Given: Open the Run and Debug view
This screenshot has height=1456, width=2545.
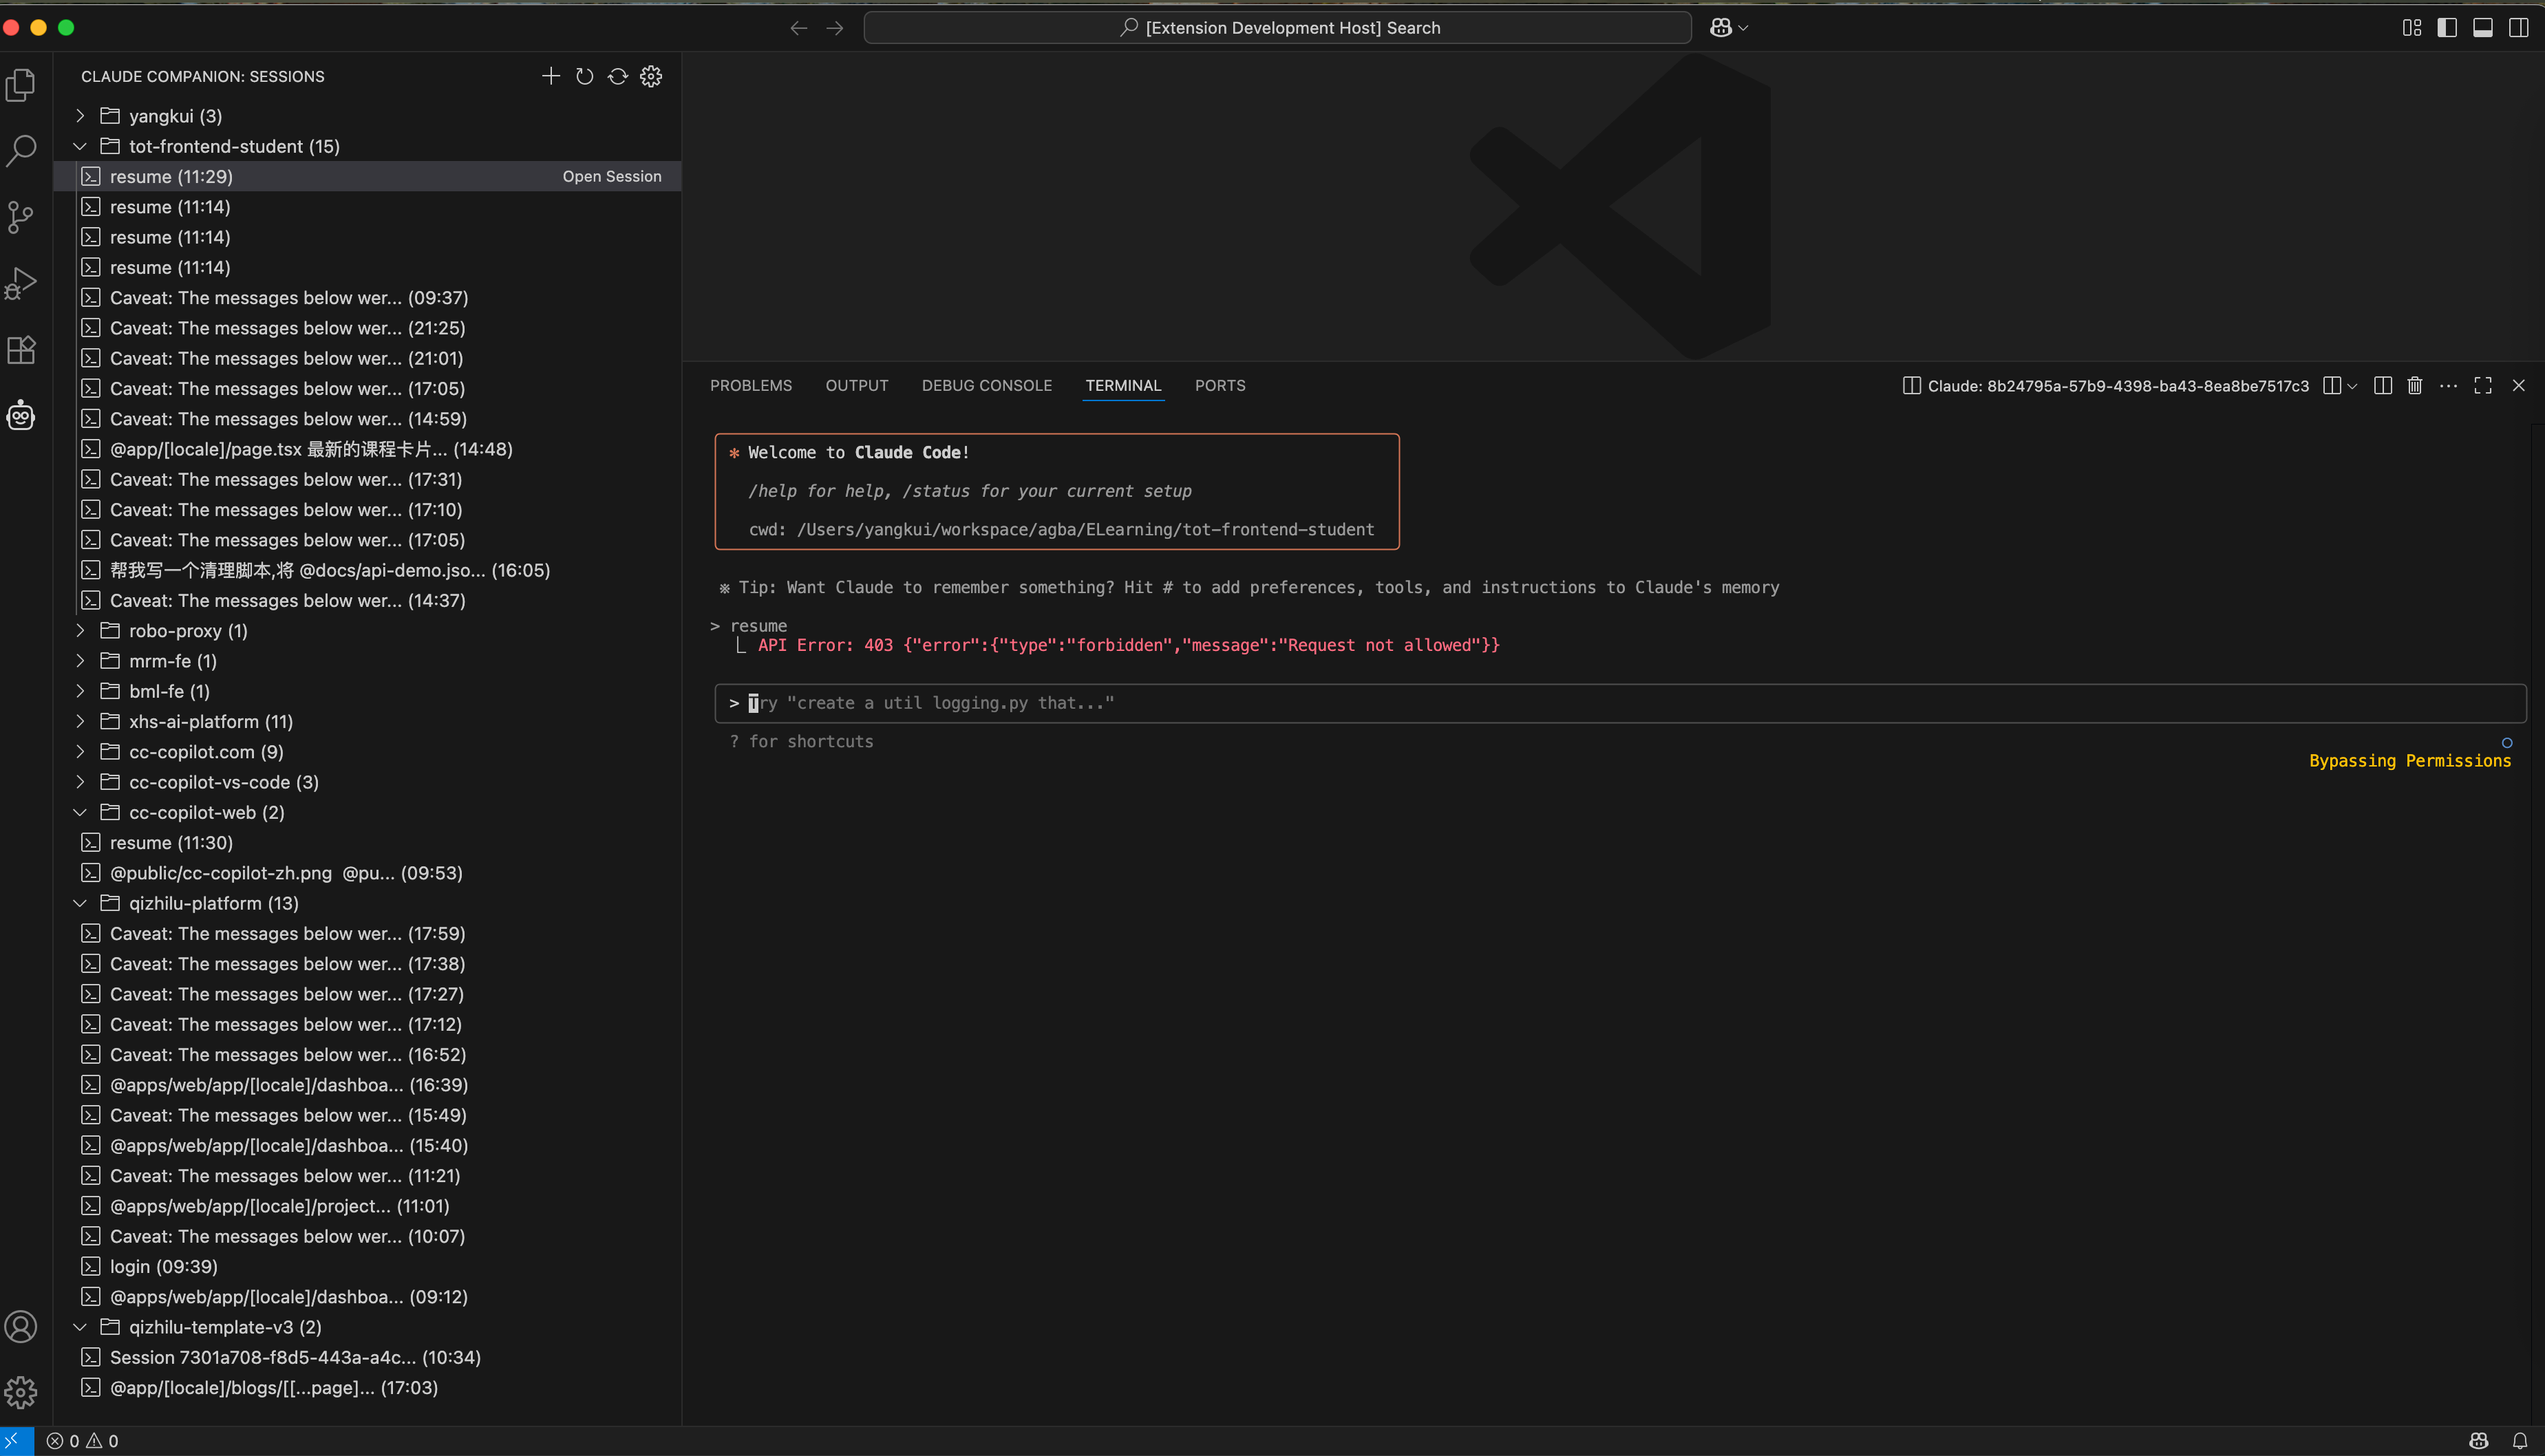Looking at the screenshot, I should pyautogui.click(x=21, y=283).
